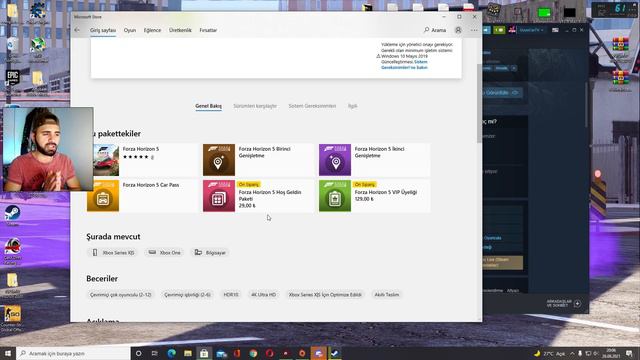Select the Genel Bakış section tab
The height and width of the screenshot is (360, 640).
tap(208, 106)
